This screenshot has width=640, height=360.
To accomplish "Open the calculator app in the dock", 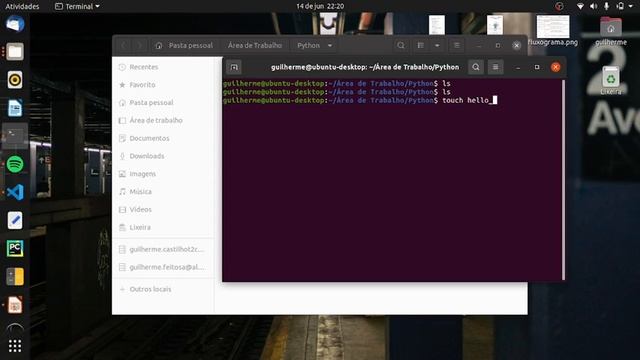I will [15, 277].
